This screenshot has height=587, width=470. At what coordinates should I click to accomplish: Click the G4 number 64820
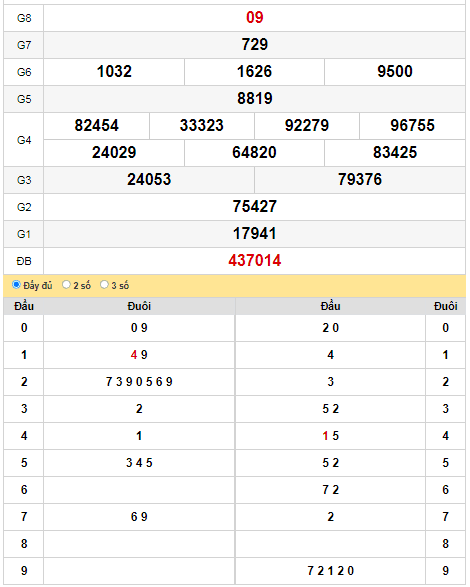[x=254, y=152]
